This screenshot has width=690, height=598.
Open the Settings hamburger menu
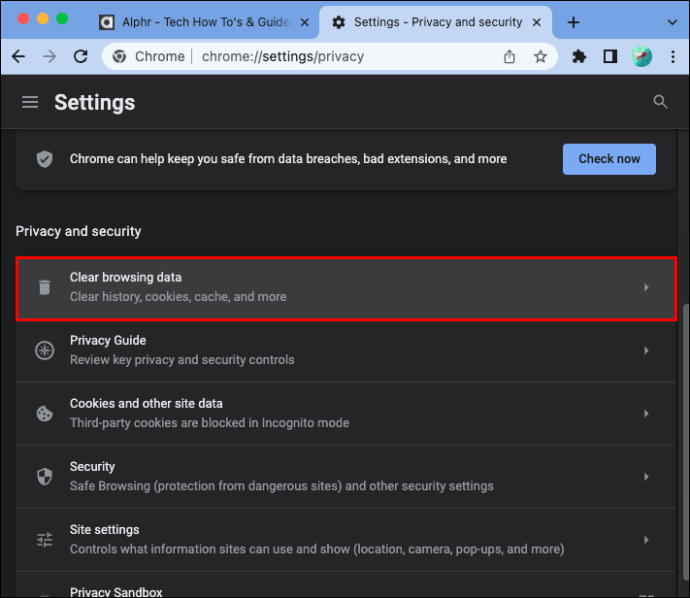click(30, 102)
